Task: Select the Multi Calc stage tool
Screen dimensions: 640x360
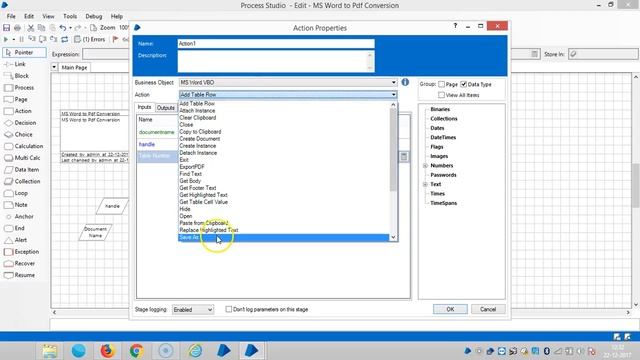Action: pyautogui.click(x=22, y=158)
